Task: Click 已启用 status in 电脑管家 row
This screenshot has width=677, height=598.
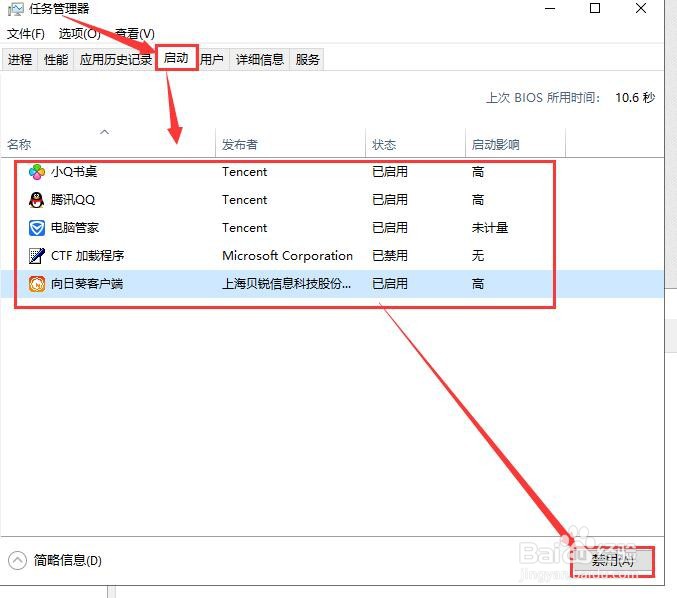Action: (x=390, y=228)
